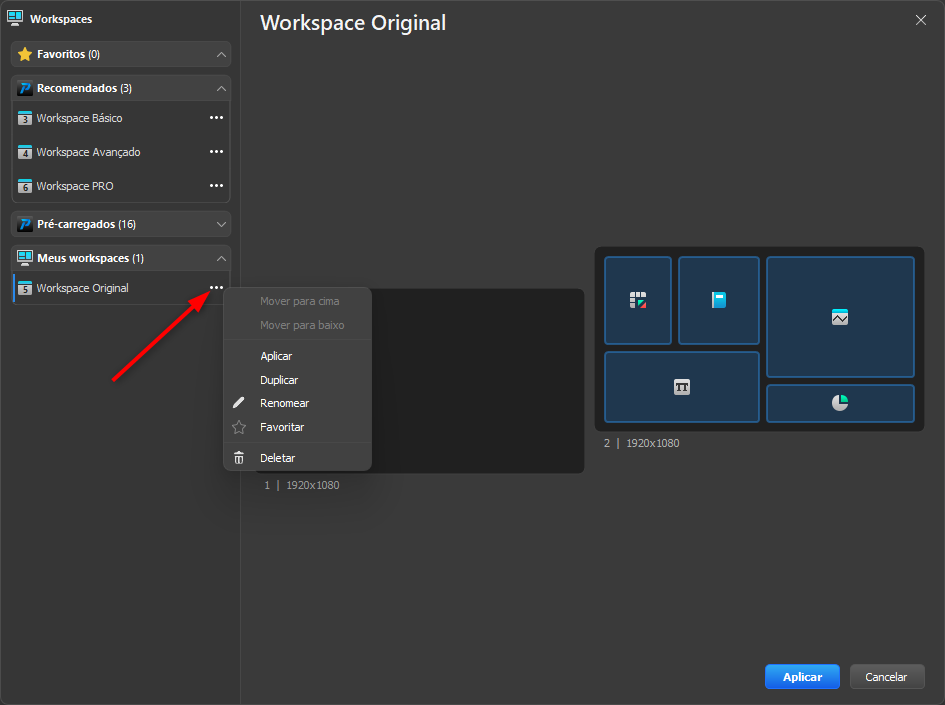Open the options dots for Workspace Original

point(216,287)
